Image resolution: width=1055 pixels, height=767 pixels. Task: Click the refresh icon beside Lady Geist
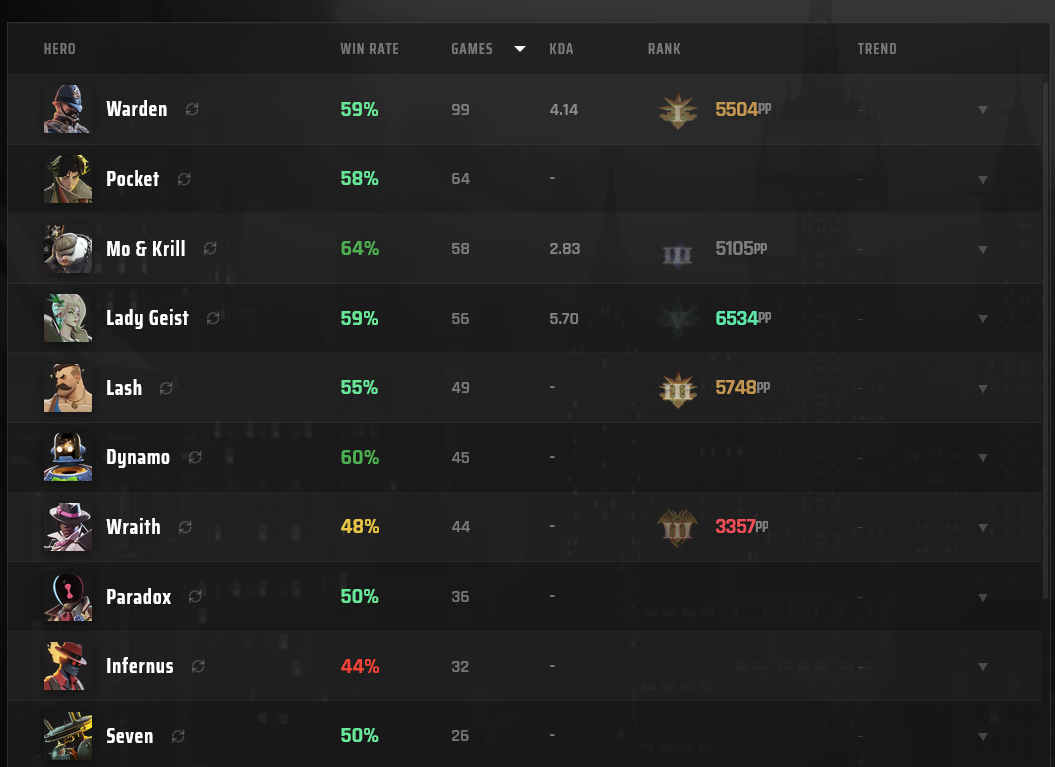pos(213,318)
